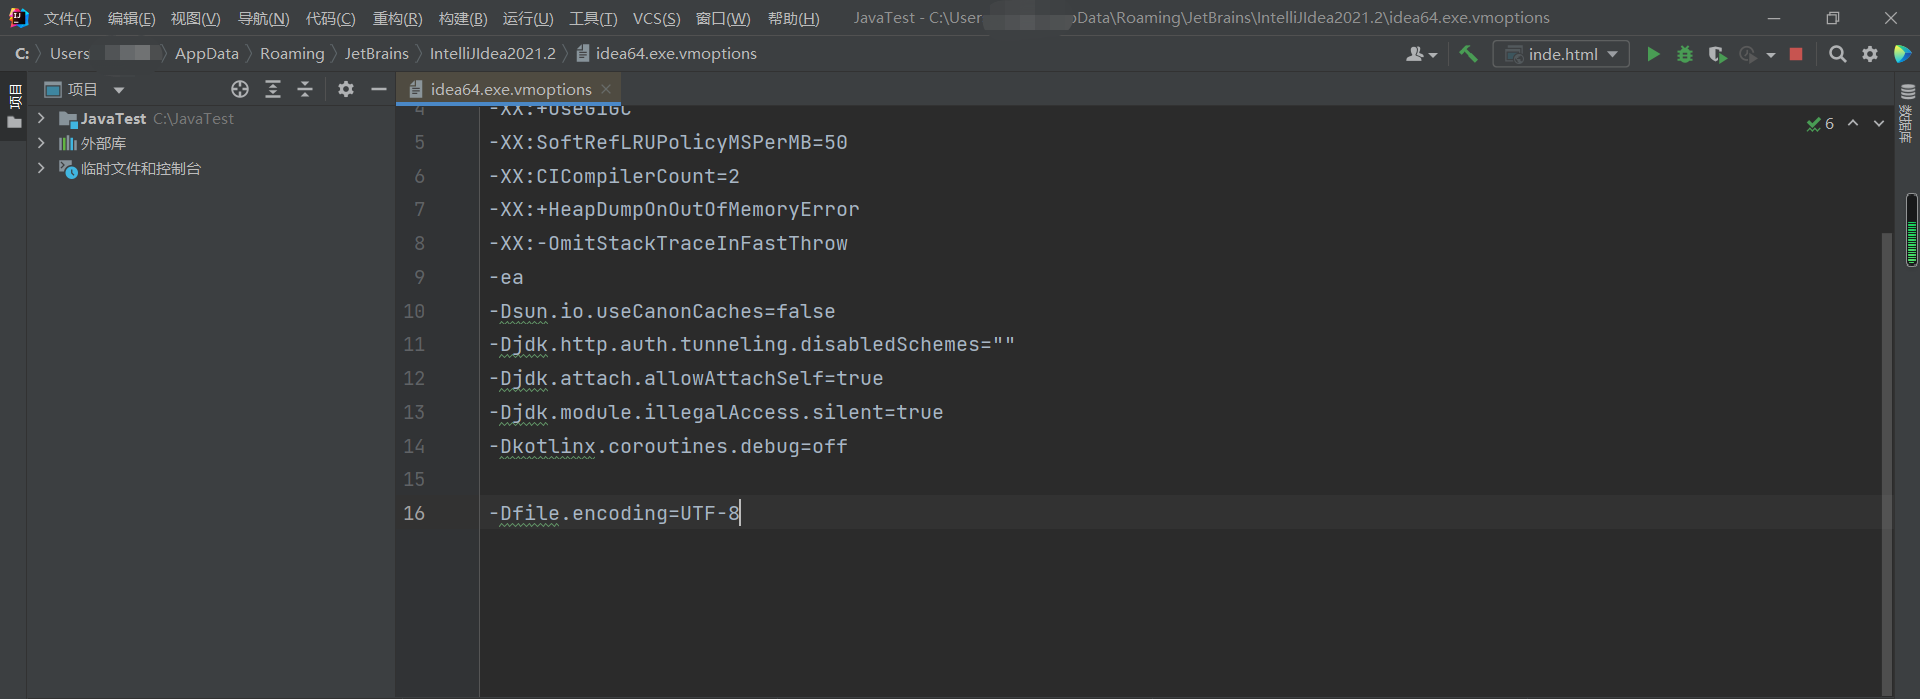Hide the project tool window
Image resolution: width=1920 pixels, height=699 pixels.
379,89
